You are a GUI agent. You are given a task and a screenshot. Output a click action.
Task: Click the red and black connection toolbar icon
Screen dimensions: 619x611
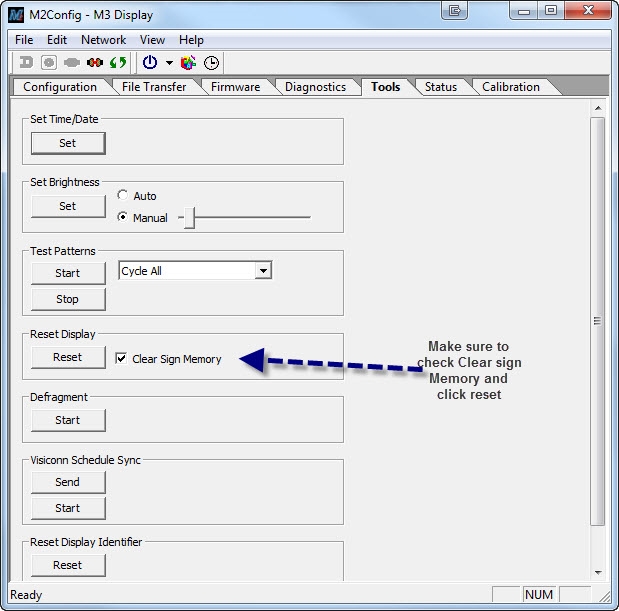95,62
